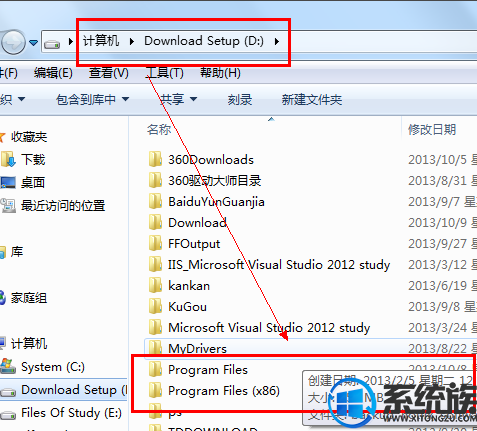Screen dimensions: 477x431
Task: Select the BaiduYunGuanjia folder name
Action: [217, 202]
